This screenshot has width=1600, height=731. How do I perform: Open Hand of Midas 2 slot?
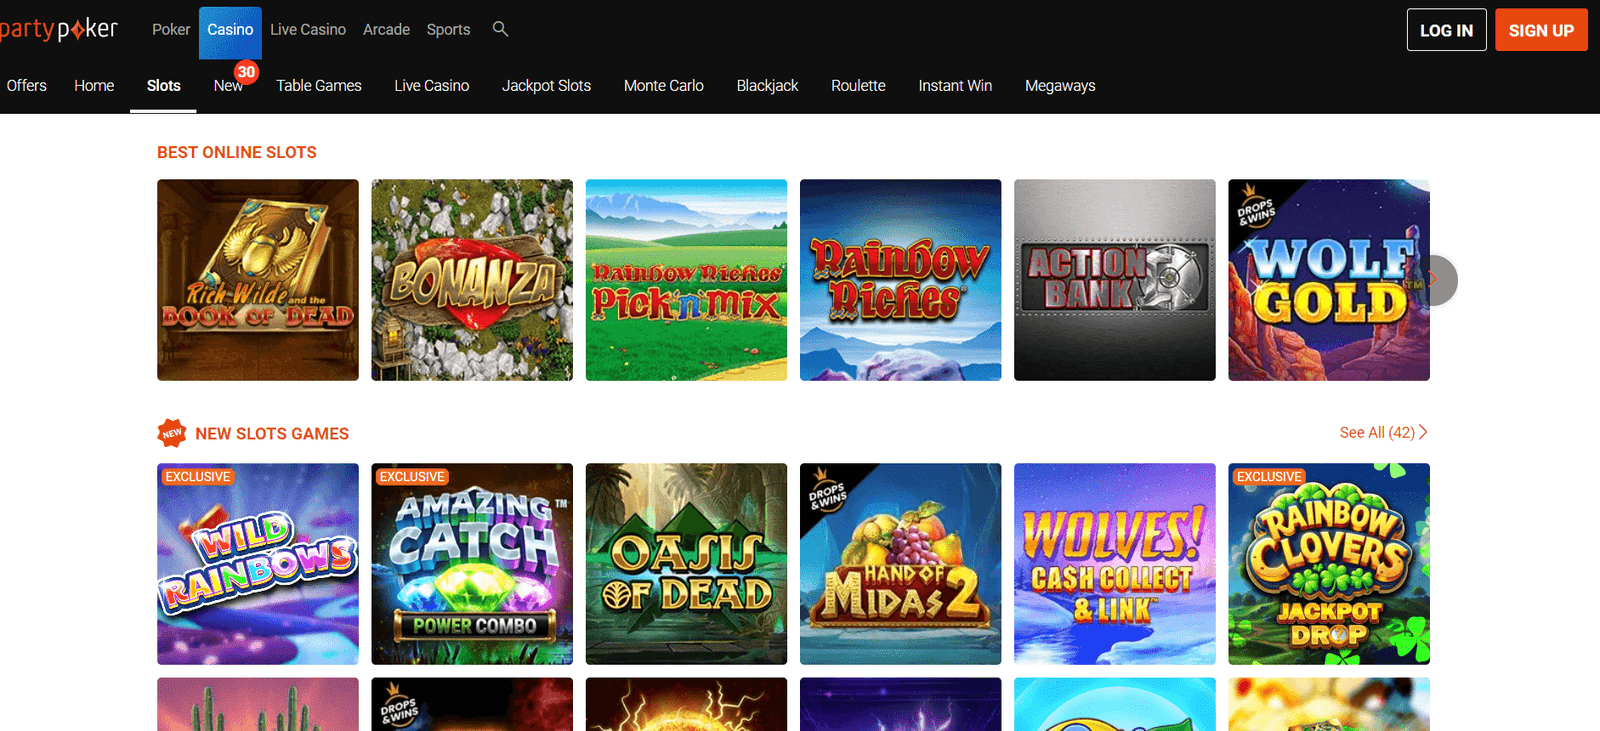tap(900, 564)
